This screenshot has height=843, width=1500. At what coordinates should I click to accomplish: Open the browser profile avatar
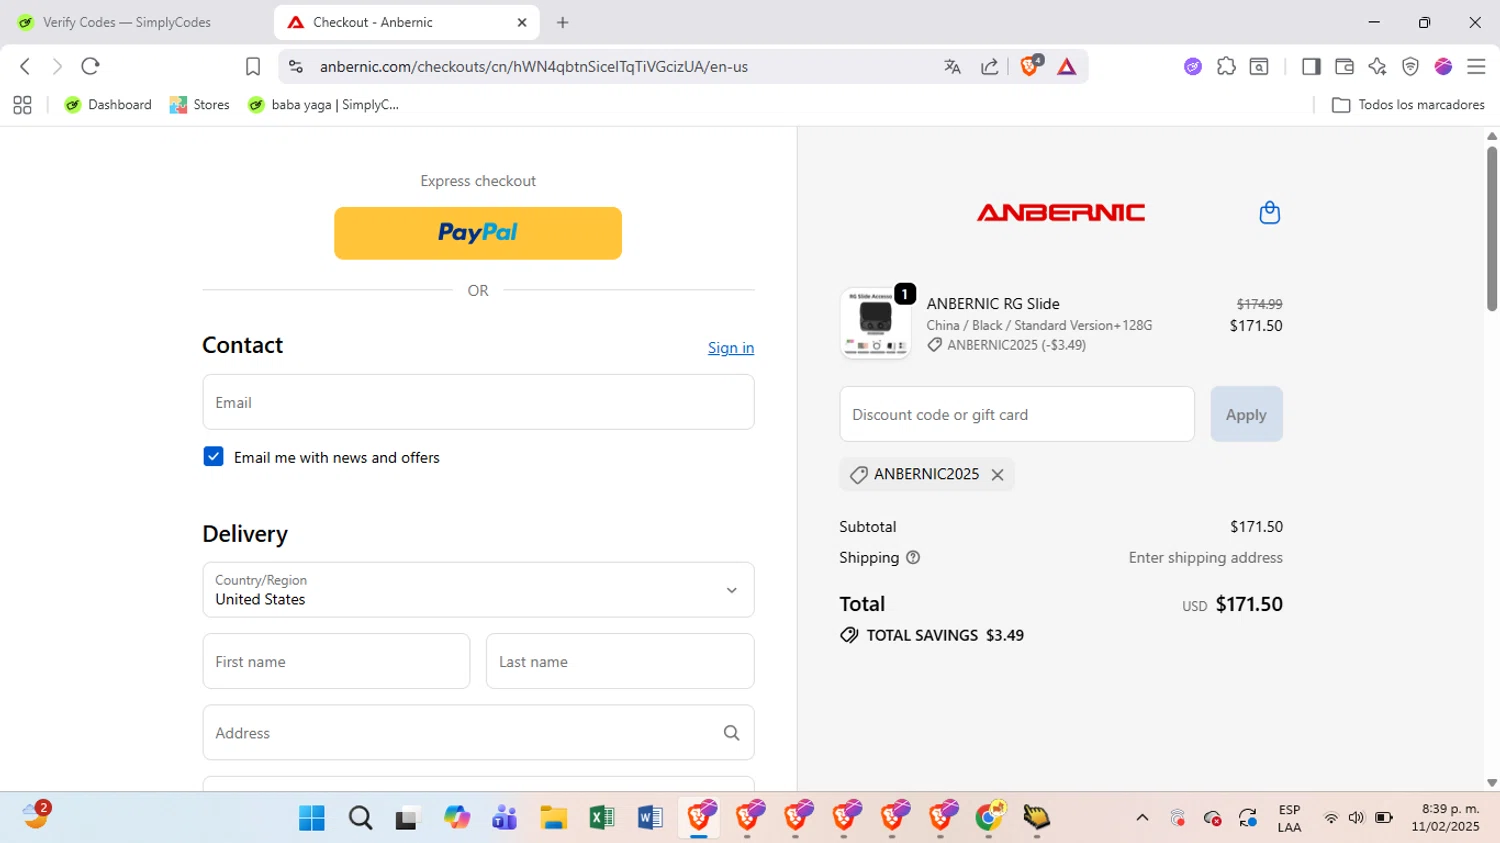1443,66
